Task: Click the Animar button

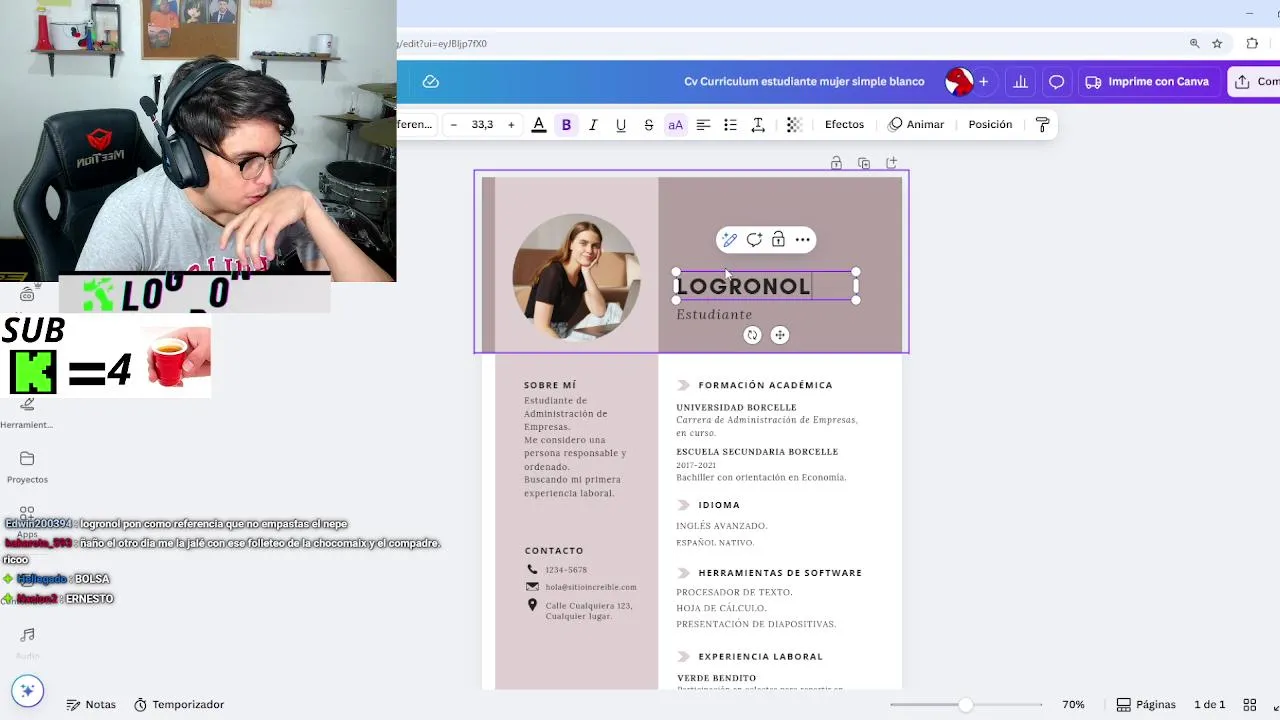Action: click(x=916, y=125)
